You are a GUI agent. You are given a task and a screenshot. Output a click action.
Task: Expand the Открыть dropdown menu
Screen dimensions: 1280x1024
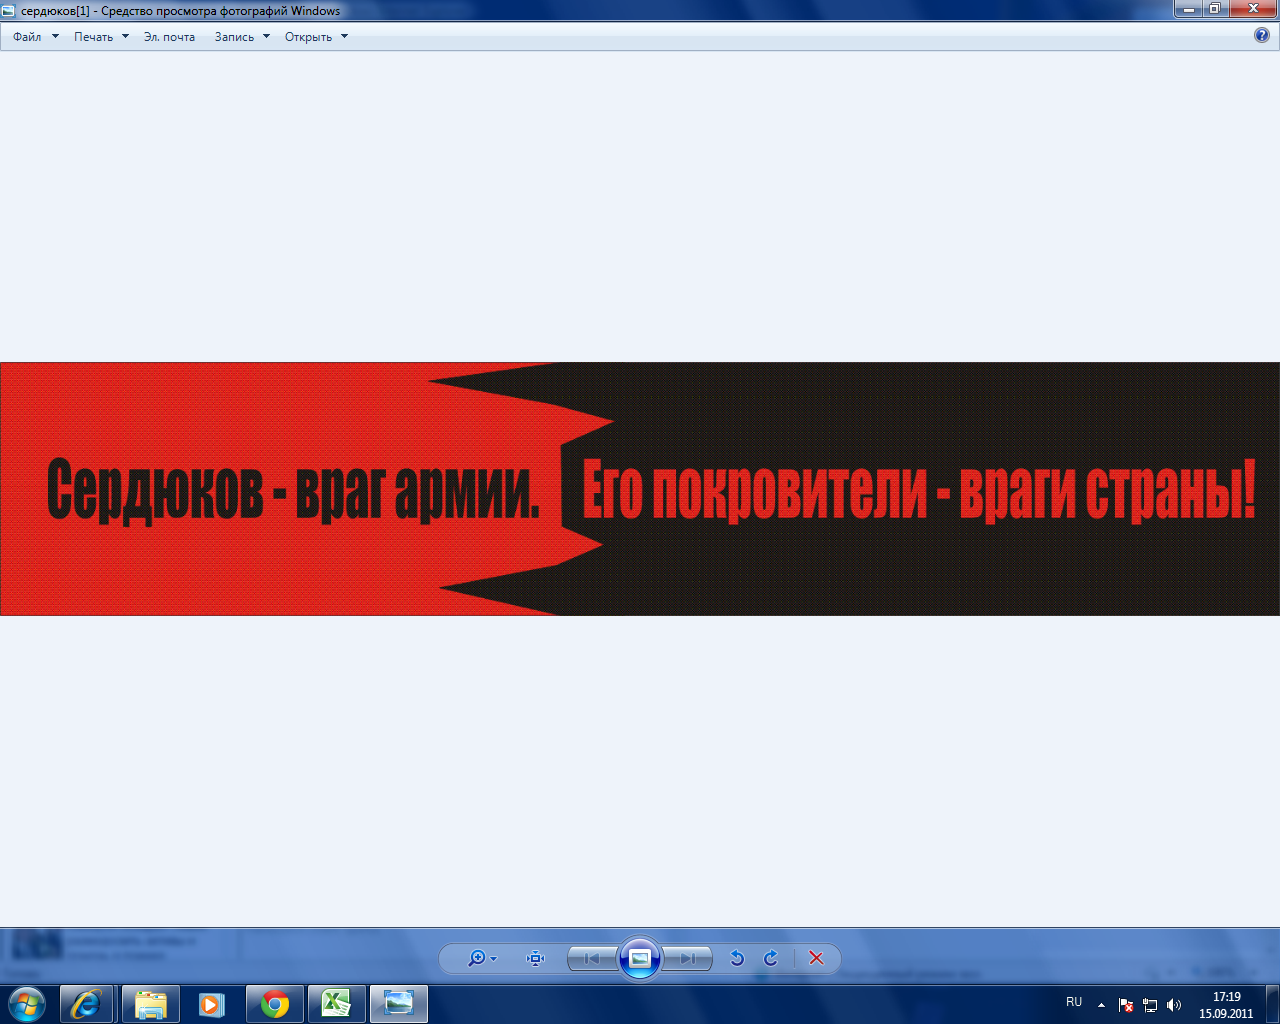316,37
